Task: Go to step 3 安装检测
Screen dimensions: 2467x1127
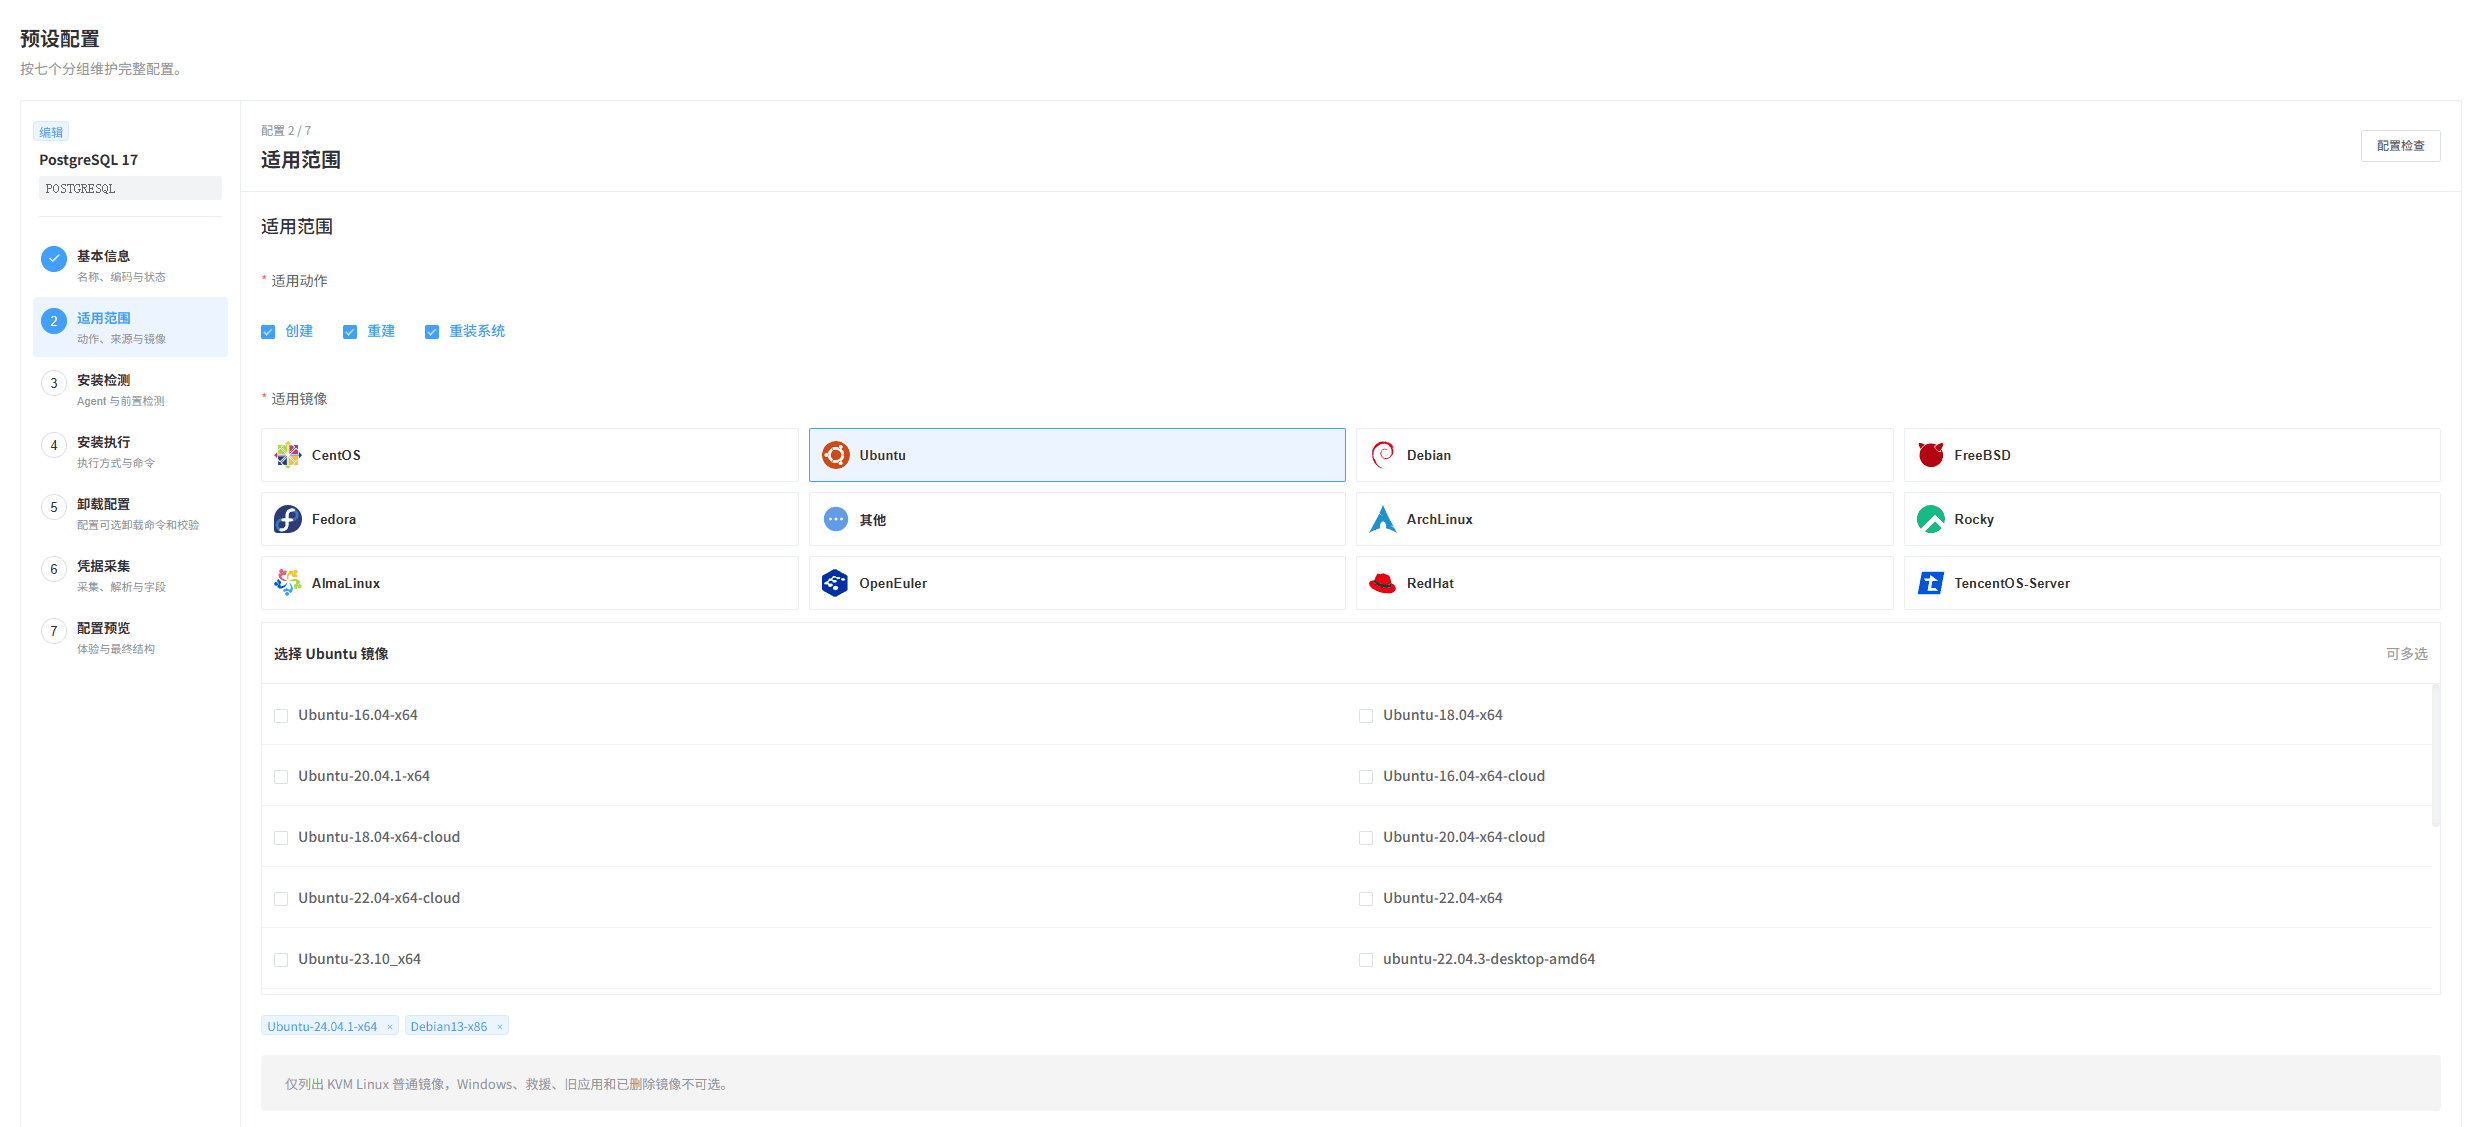Action: (130, 389)
